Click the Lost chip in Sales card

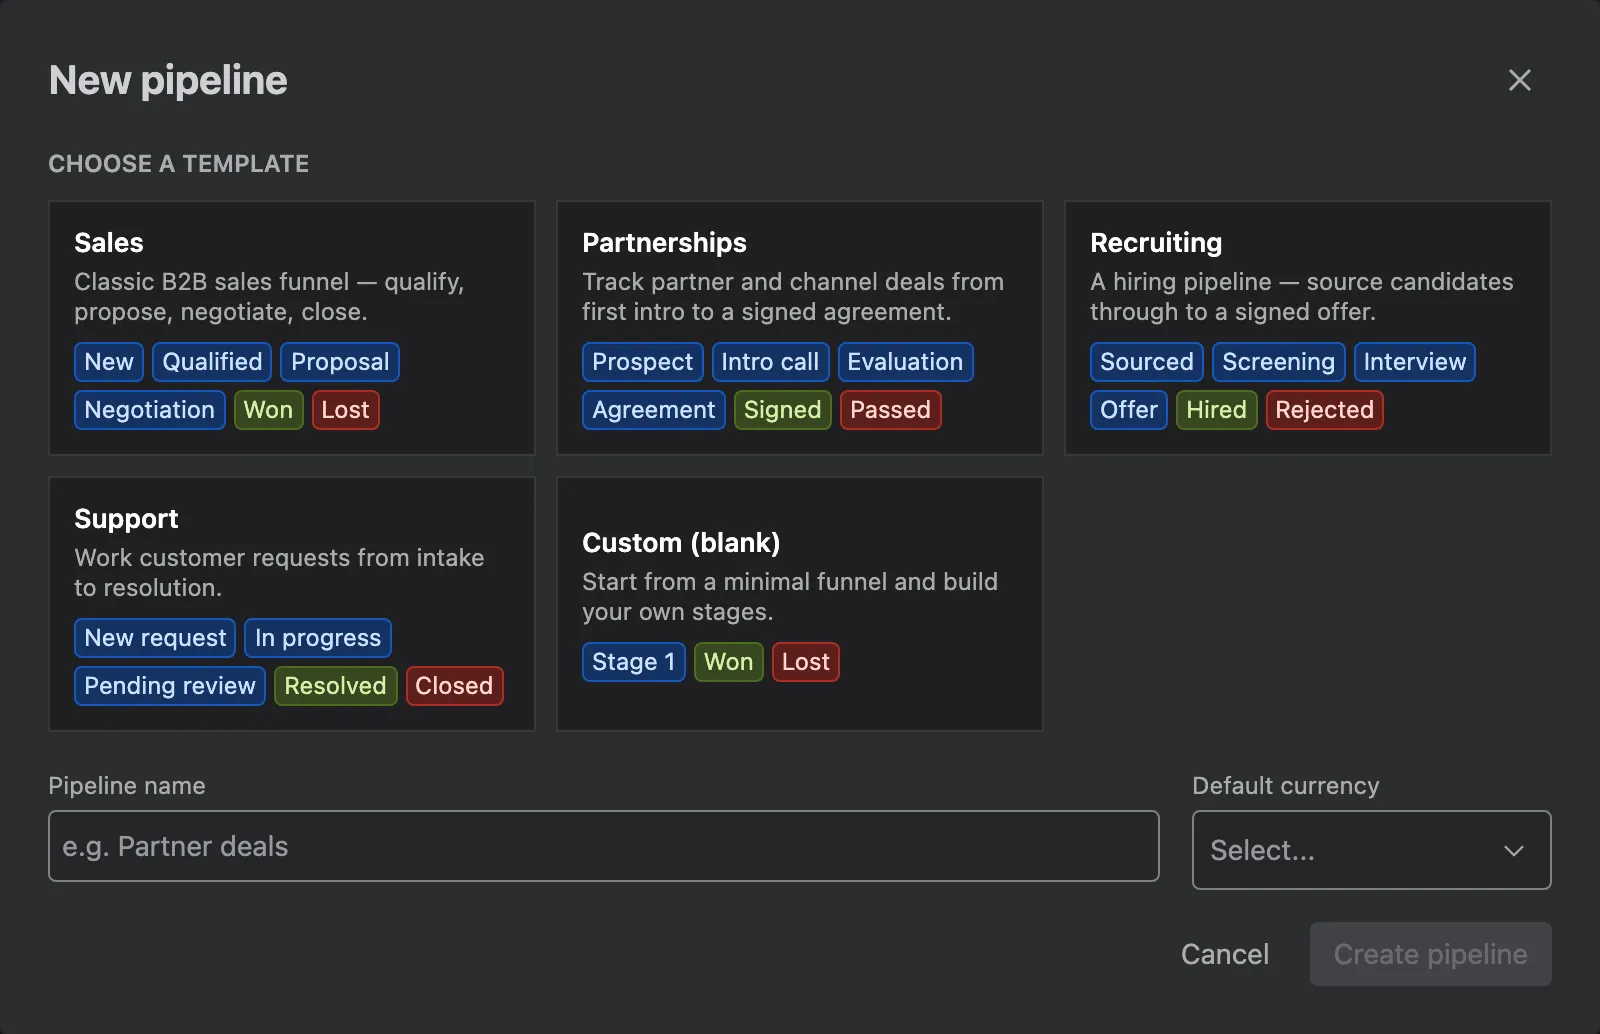[345, 410]
